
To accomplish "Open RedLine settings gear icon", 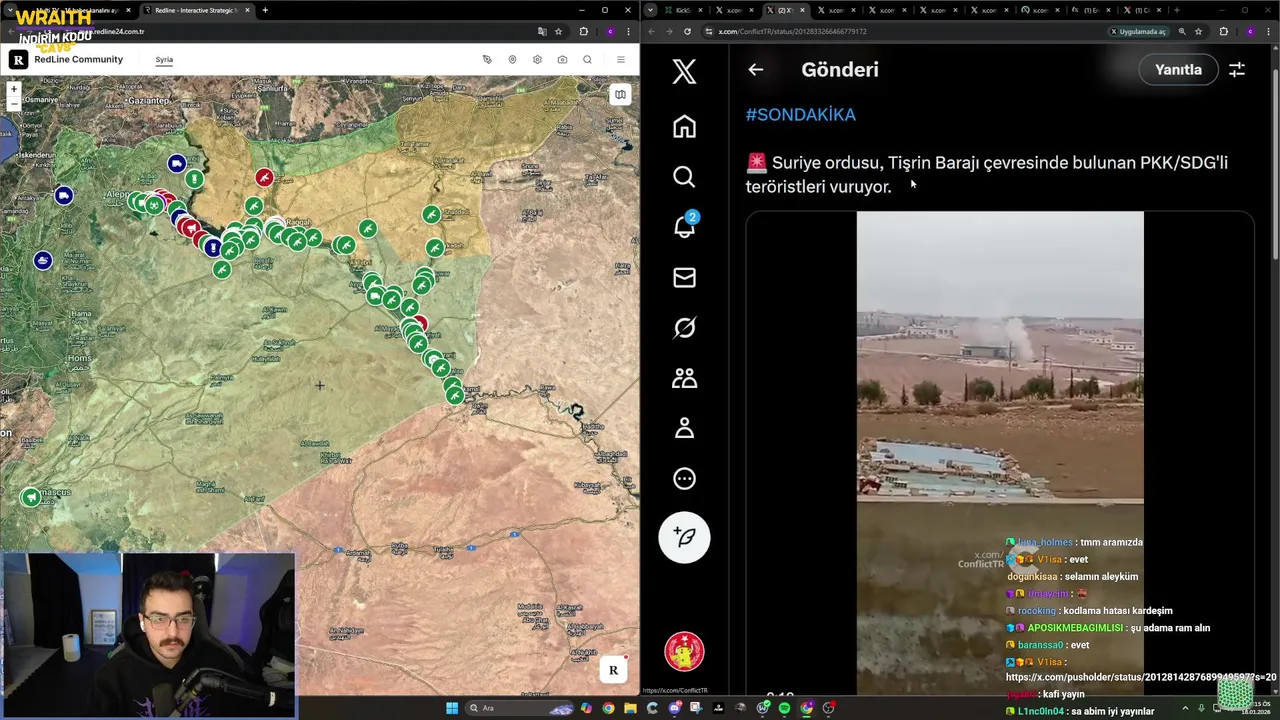I will point(537,59).
